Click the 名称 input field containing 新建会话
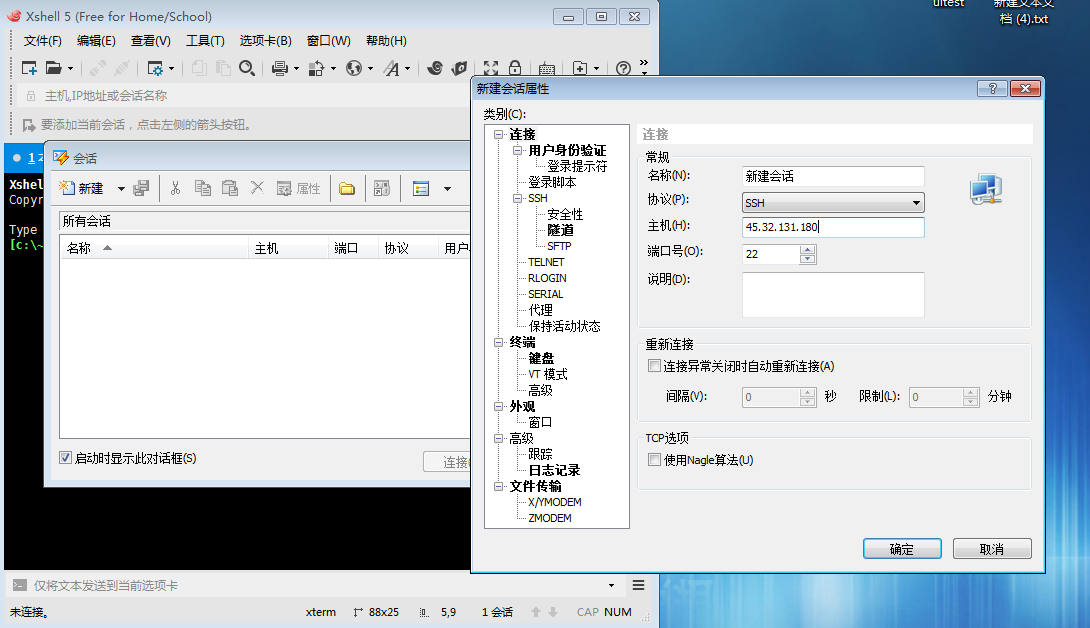Viewport: 1090px width, 628px height. (x=833, y=176)
